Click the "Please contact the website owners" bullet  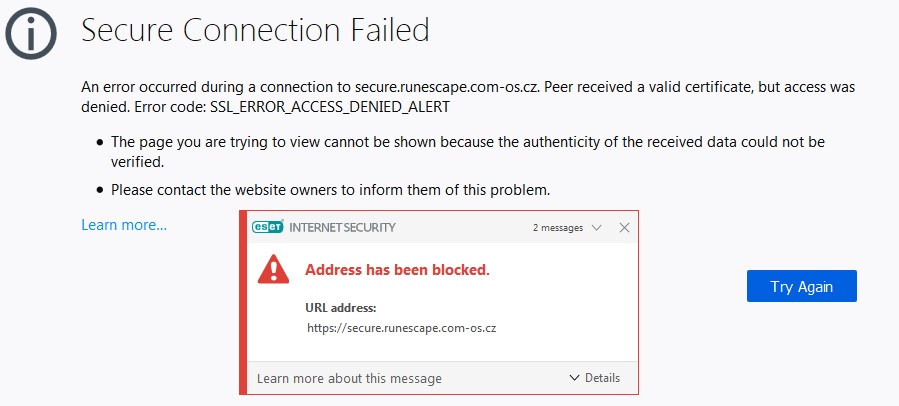pos(331,189)
